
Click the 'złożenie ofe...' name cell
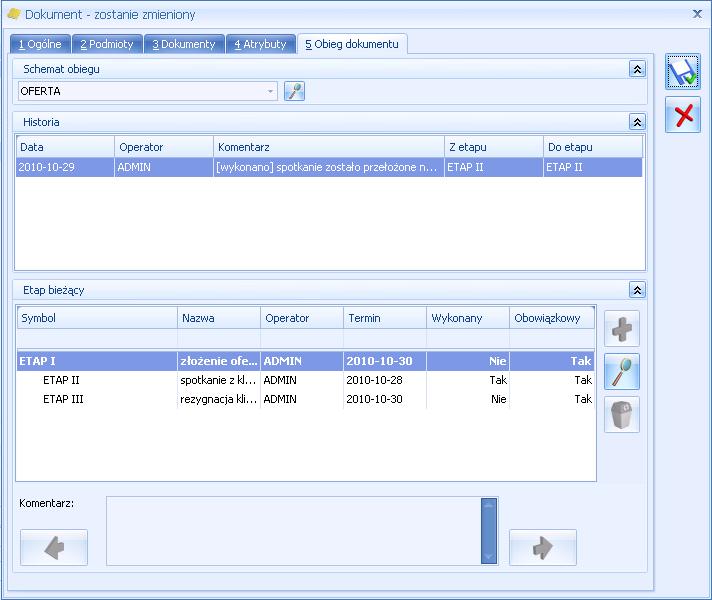tap(219, 361)
